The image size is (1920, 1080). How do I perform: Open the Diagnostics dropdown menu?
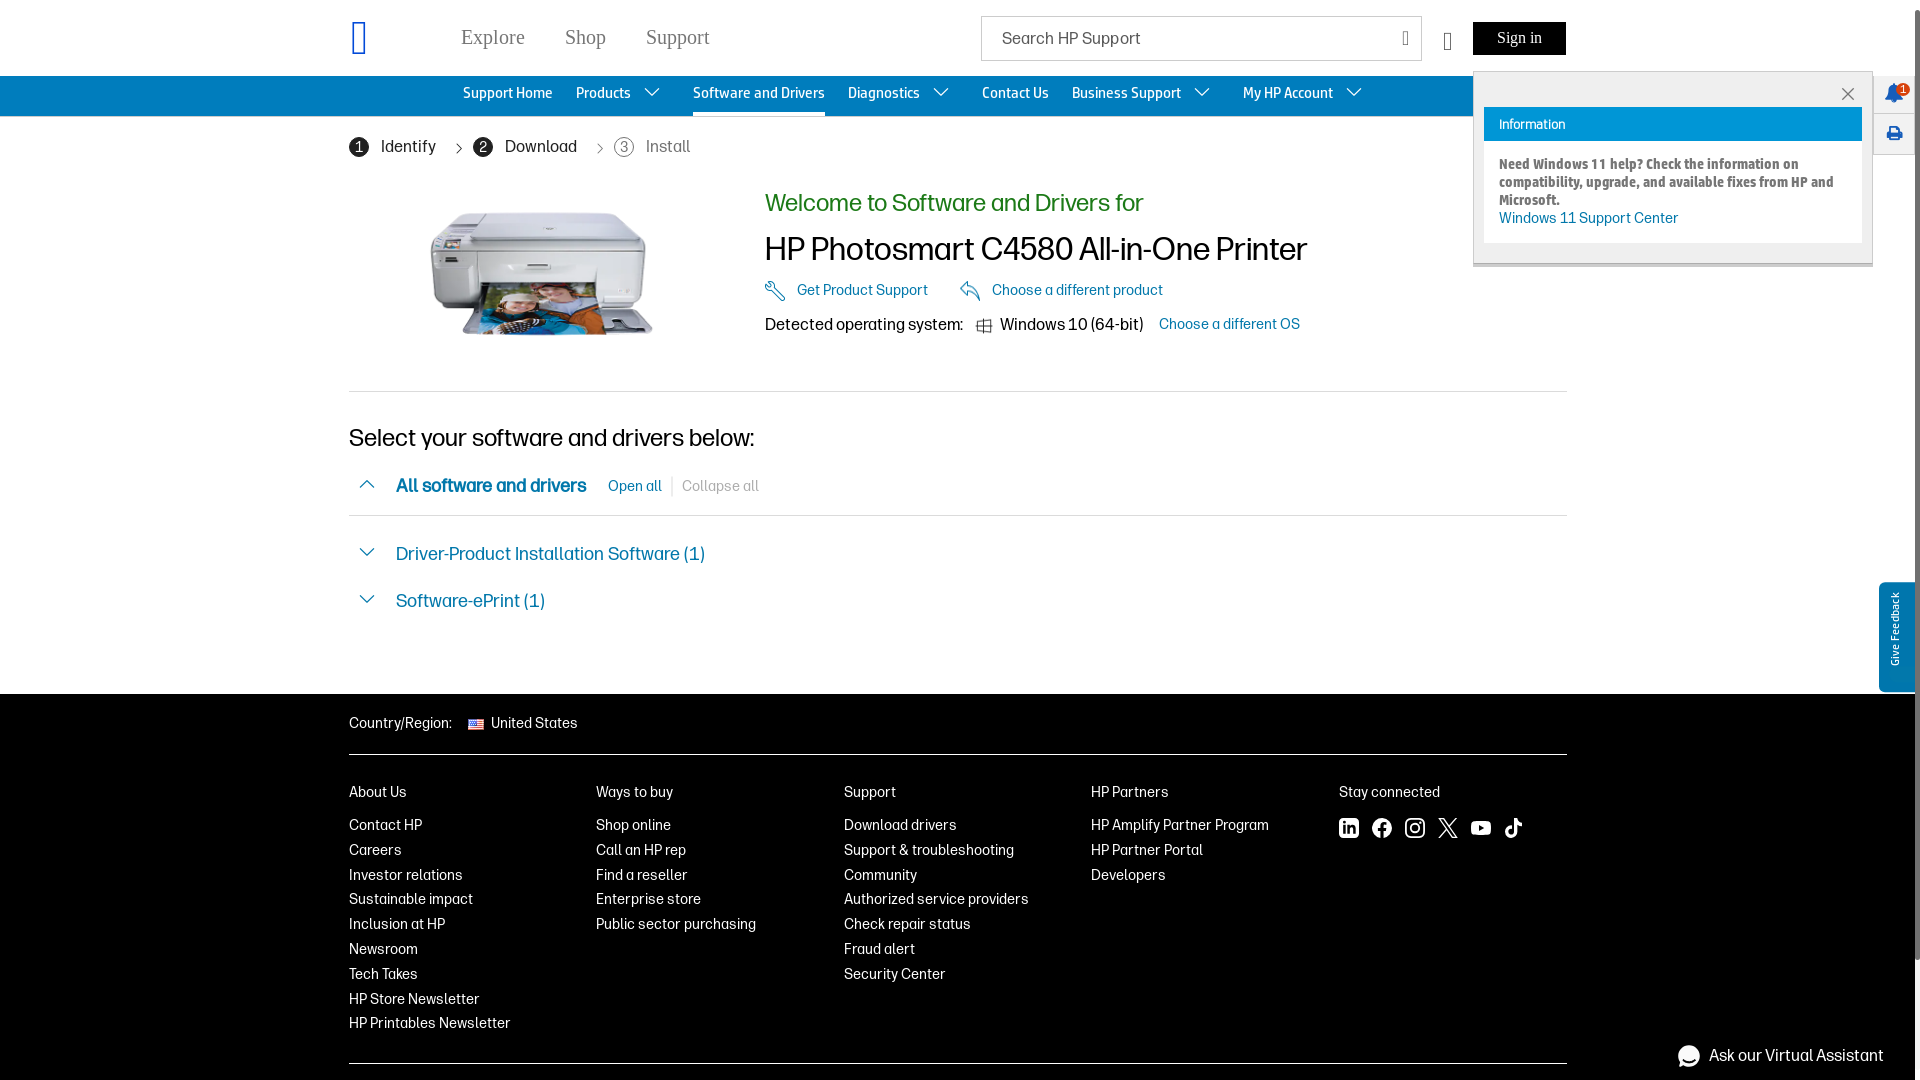coord(898,93)
